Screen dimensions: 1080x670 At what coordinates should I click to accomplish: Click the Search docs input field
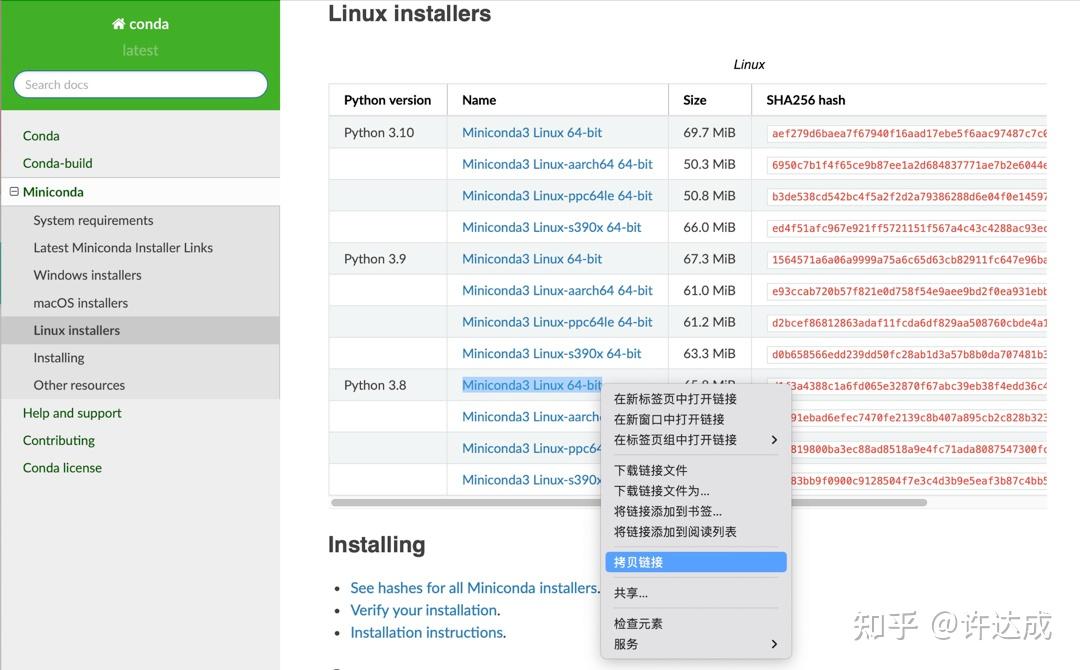141,85
